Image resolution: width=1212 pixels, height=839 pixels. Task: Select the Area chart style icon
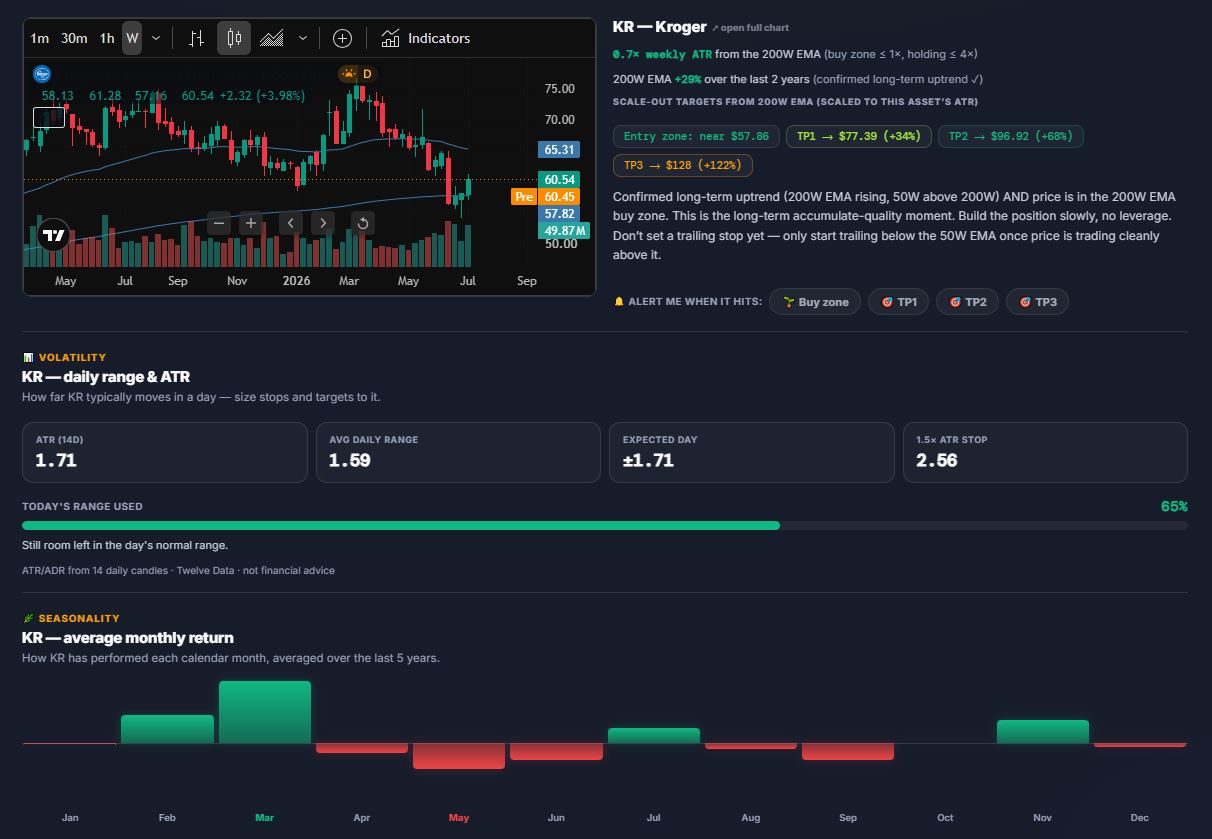tap(271, 38)
